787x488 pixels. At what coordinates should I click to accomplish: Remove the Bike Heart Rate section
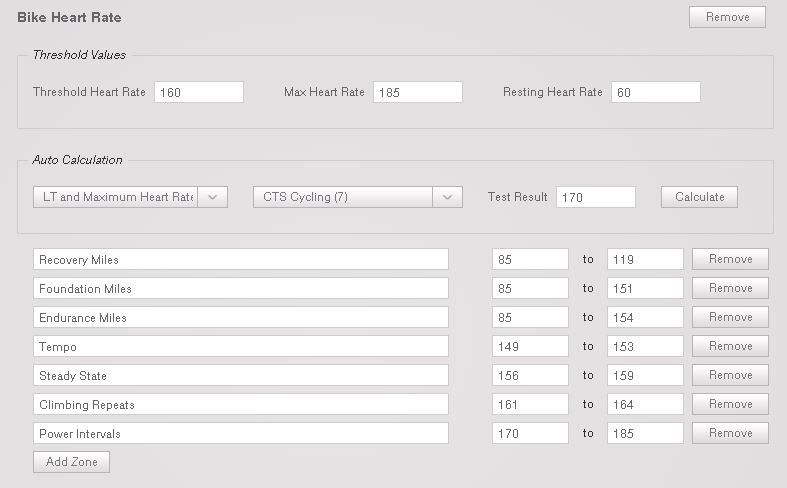pyautogui.click(x=727, y=17)
